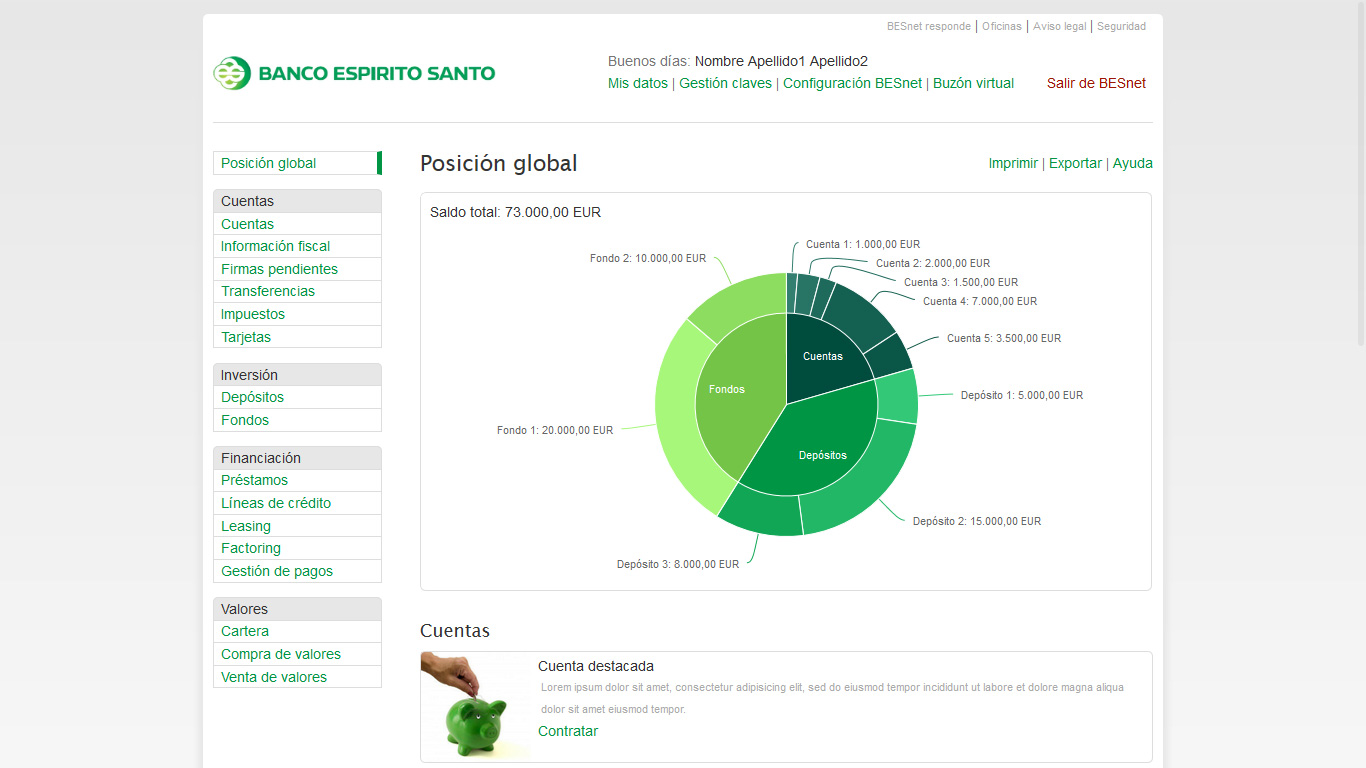Open Gestión de pagos
The width and height of the screenshot is (1366, 768).
[x=297, y=571]
